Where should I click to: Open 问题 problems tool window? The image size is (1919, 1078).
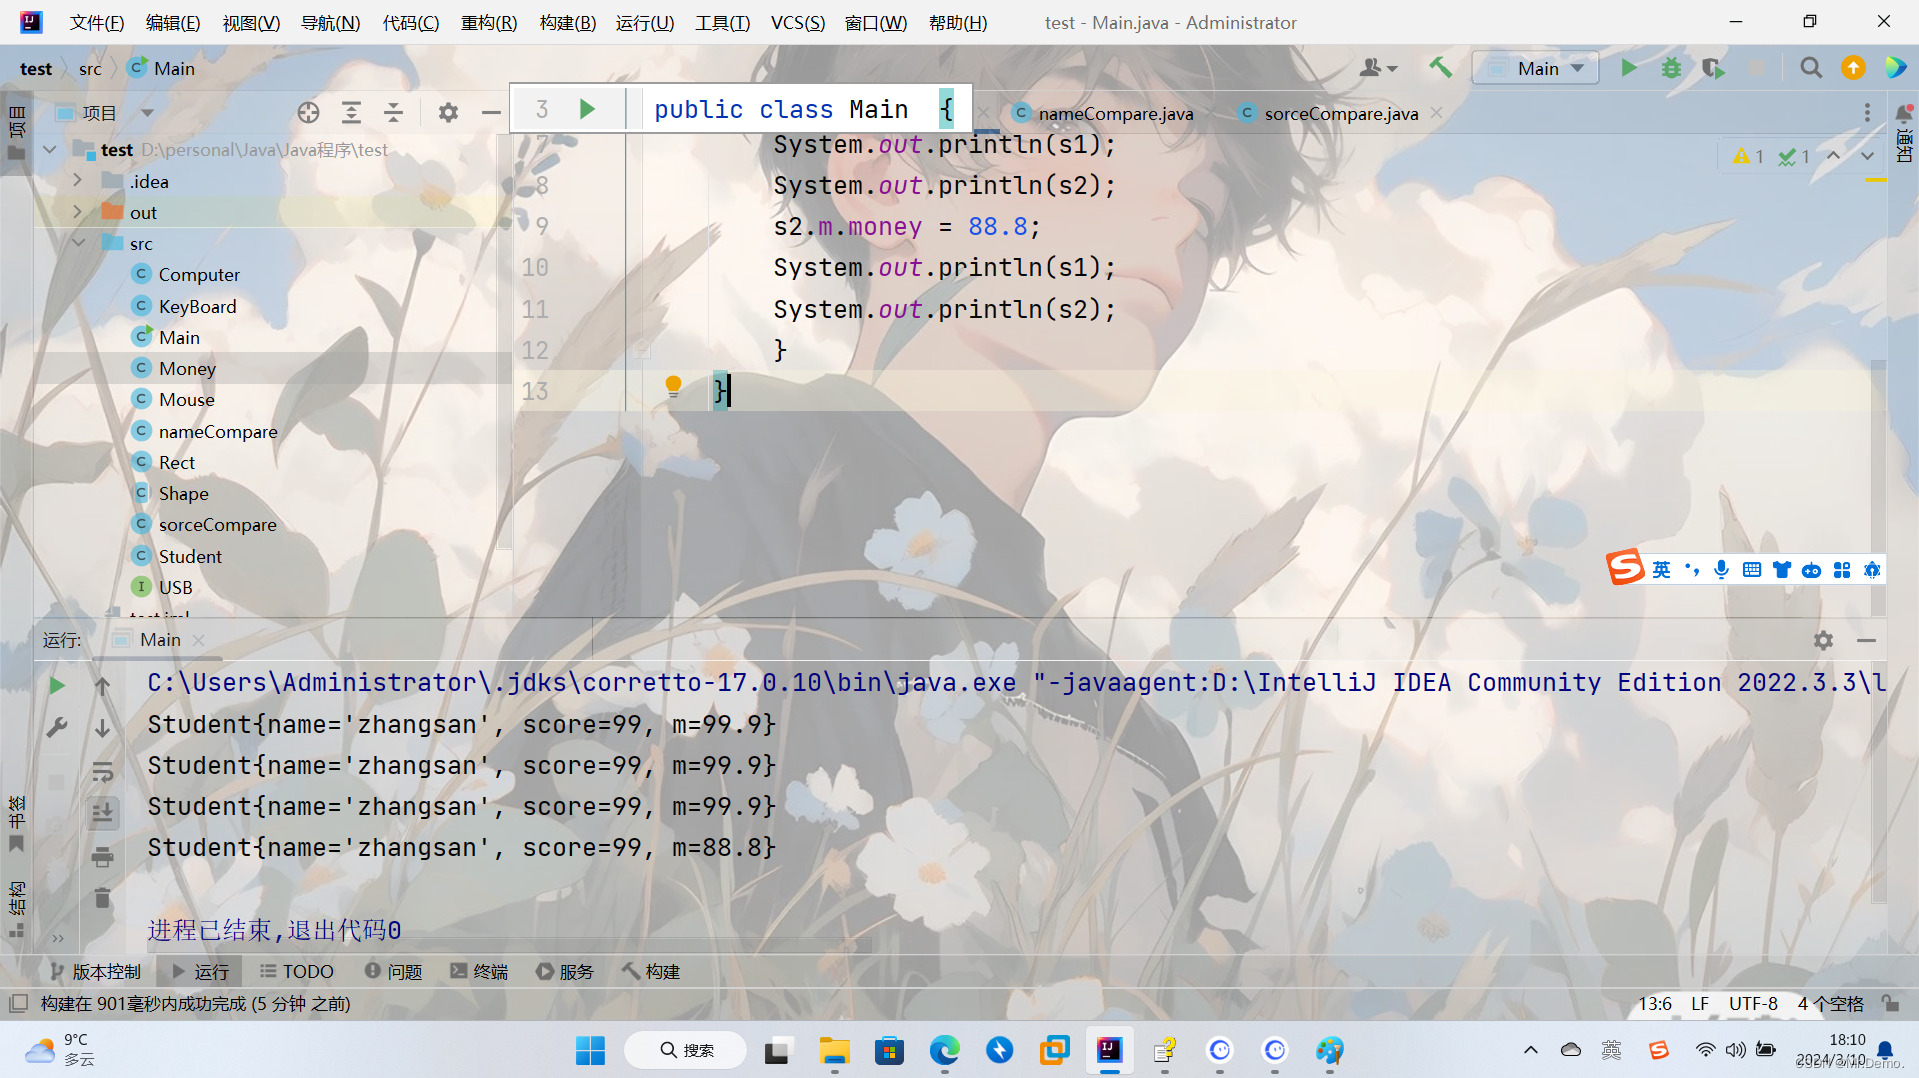[x=393, y=972]
